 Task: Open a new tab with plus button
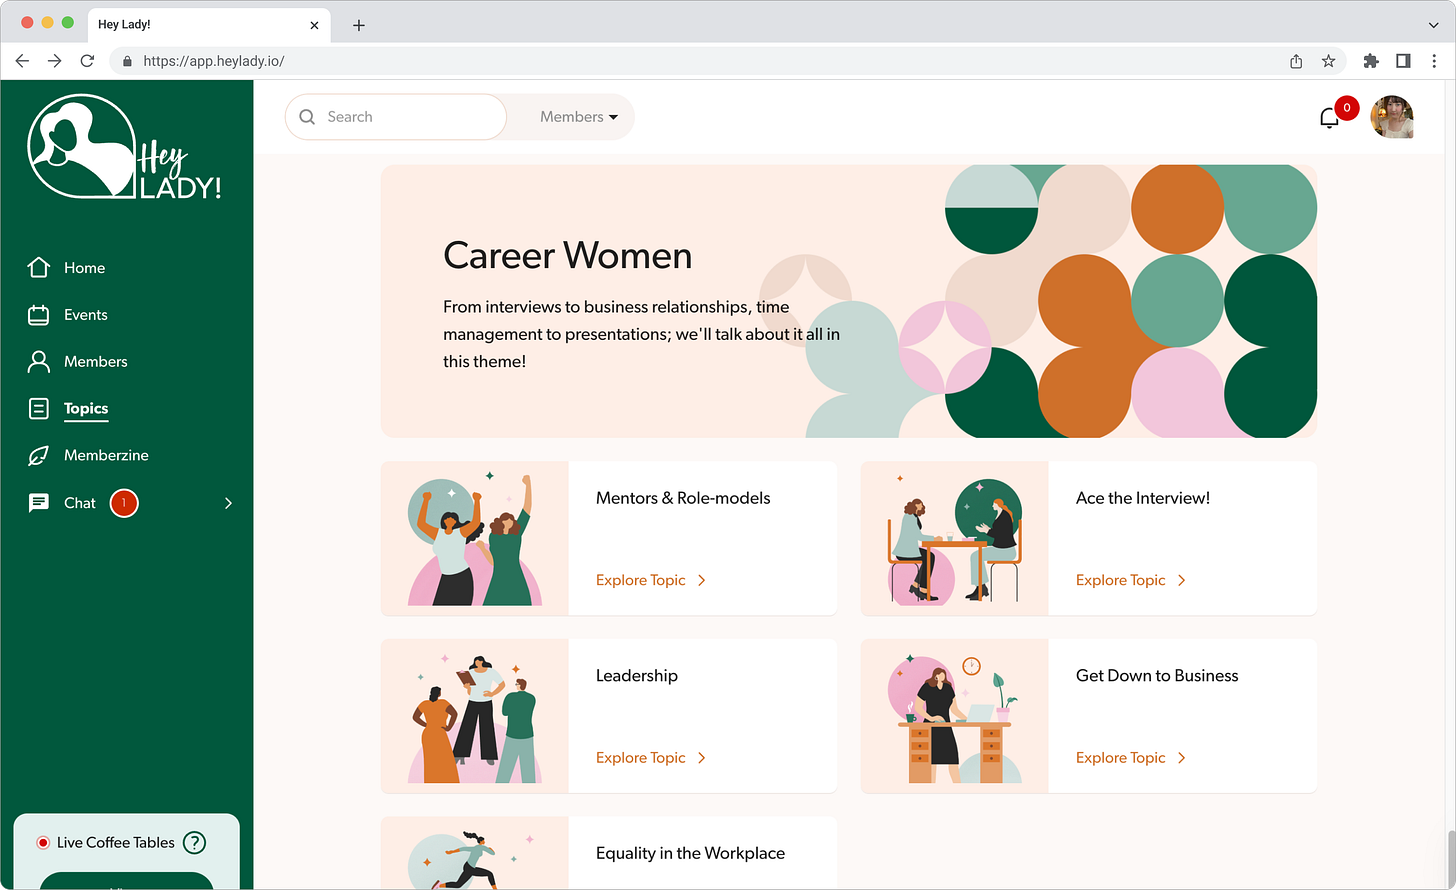point(359,25)
